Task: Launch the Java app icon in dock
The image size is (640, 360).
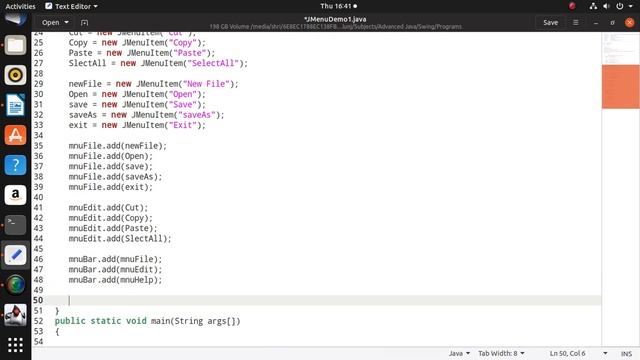Action: click(15, 315)
